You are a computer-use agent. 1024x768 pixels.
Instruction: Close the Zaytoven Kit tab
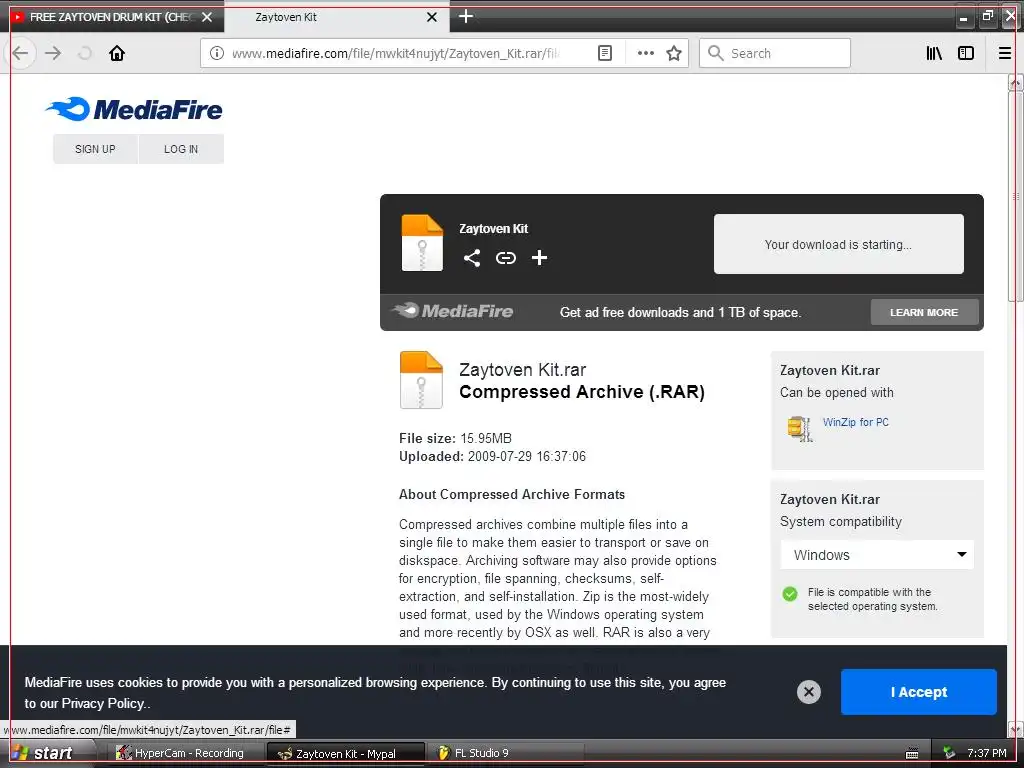tap(432, 17)
